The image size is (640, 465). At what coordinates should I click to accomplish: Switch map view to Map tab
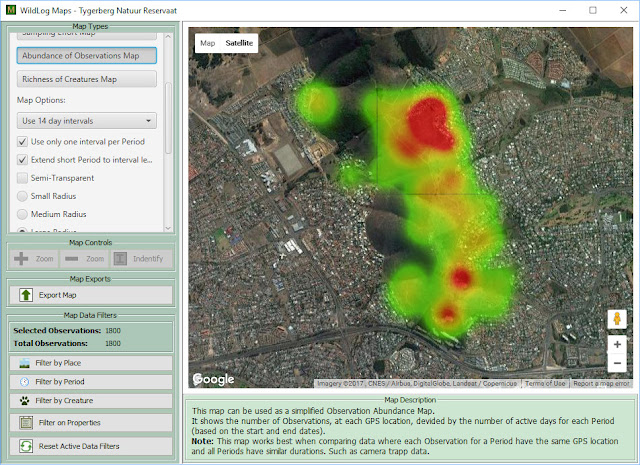208,43
